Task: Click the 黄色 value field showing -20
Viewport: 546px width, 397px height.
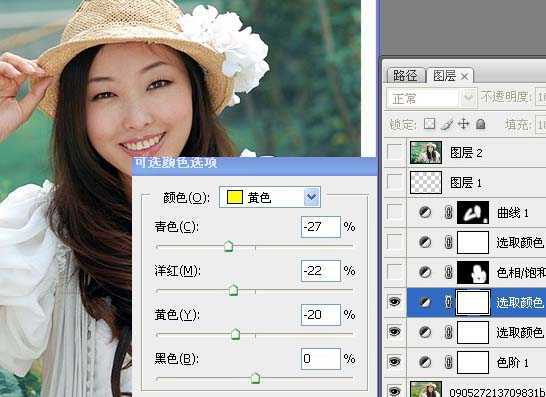Action: coord(321,315)
